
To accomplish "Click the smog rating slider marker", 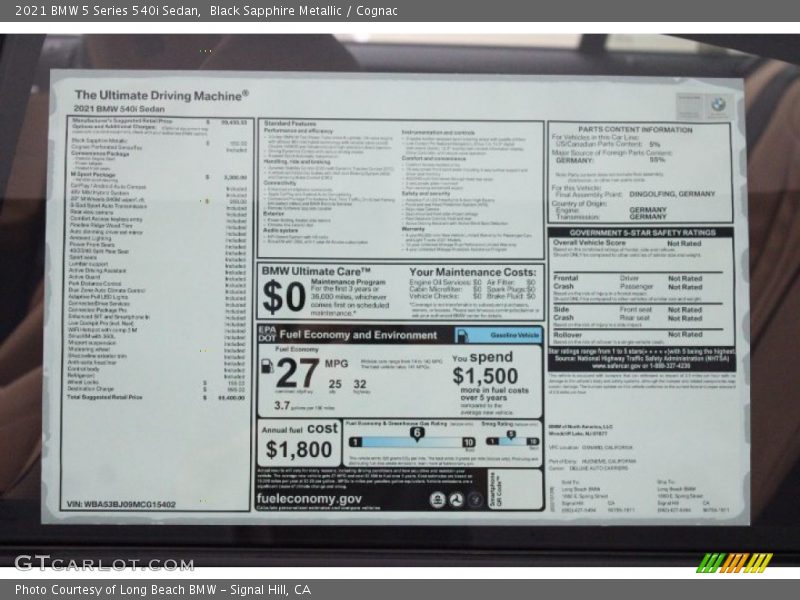I will pos(510,434).
